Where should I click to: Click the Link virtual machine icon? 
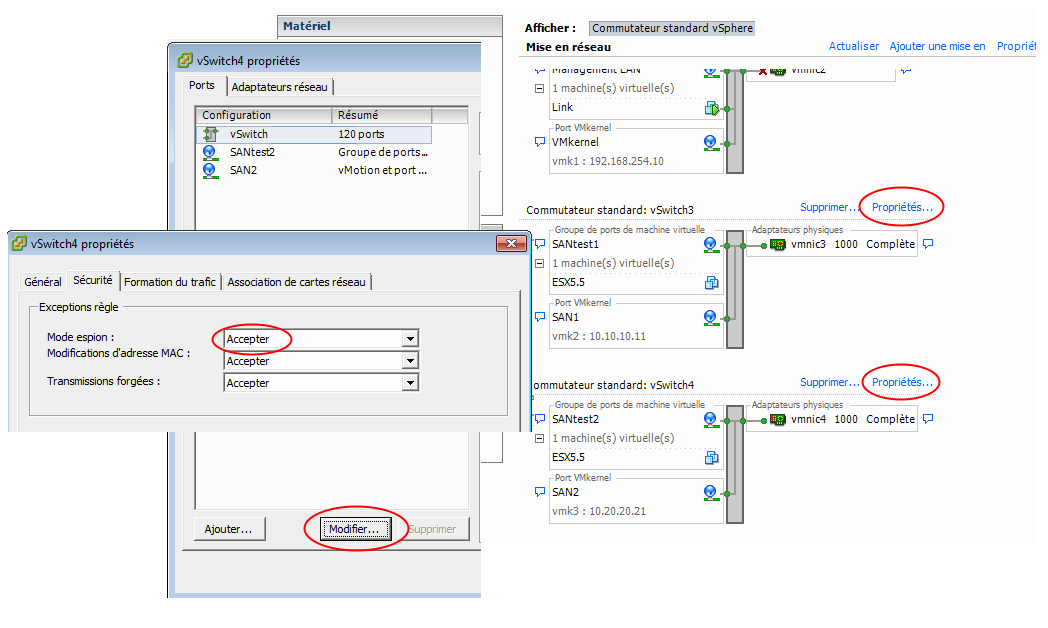click(x=711, y=108)
